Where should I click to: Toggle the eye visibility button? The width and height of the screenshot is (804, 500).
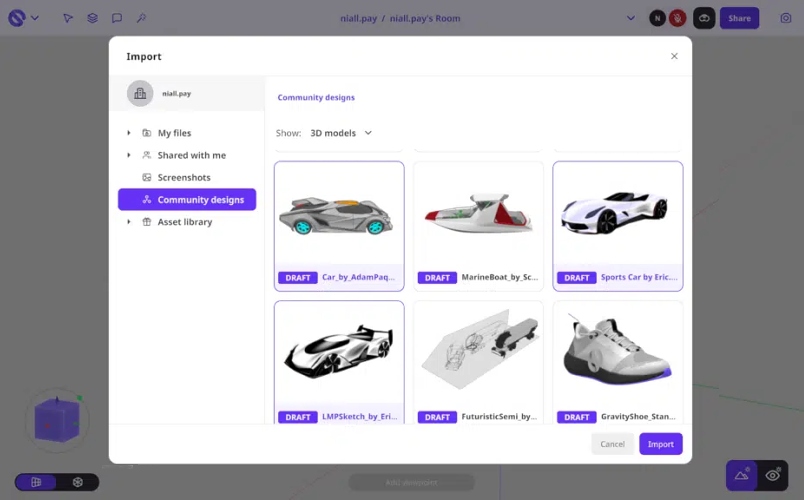[773, 475]
